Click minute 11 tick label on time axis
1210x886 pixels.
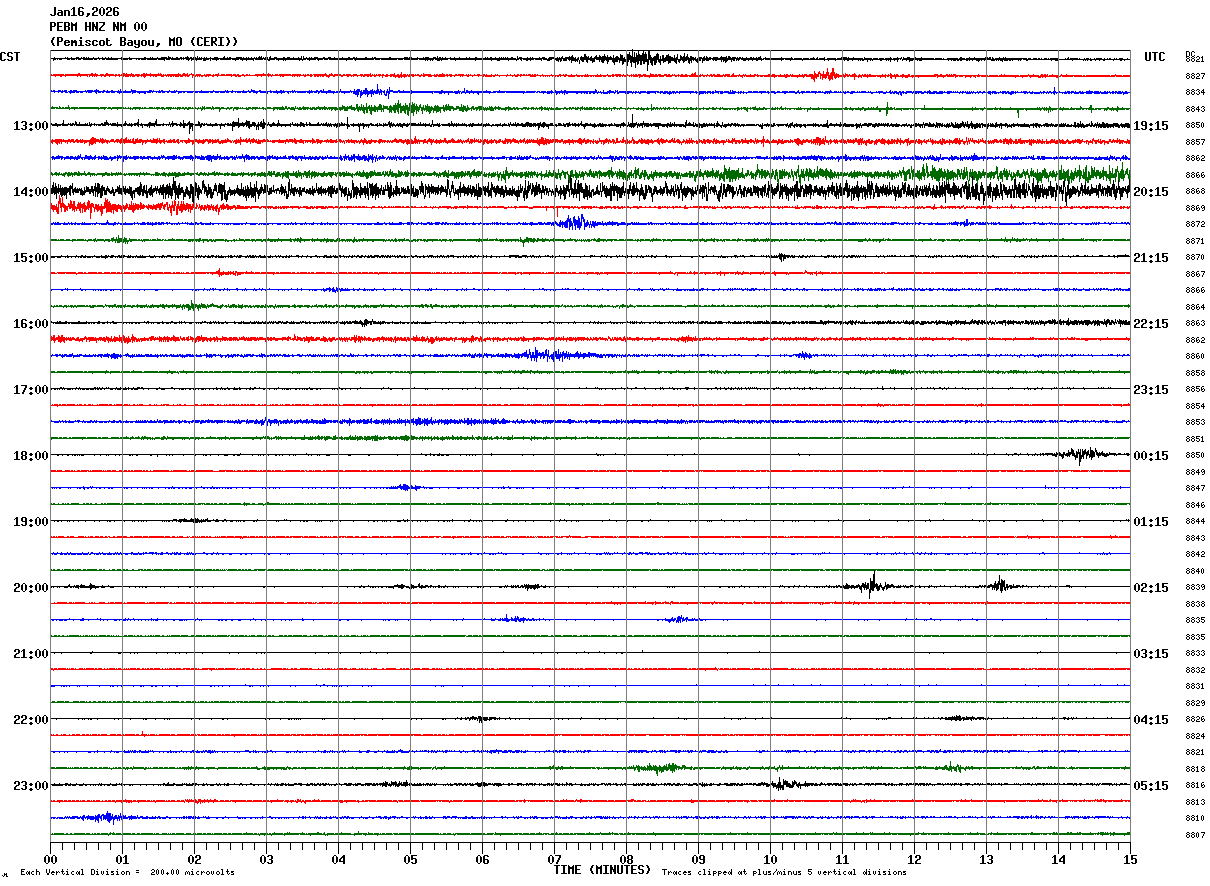pos(842,860)
